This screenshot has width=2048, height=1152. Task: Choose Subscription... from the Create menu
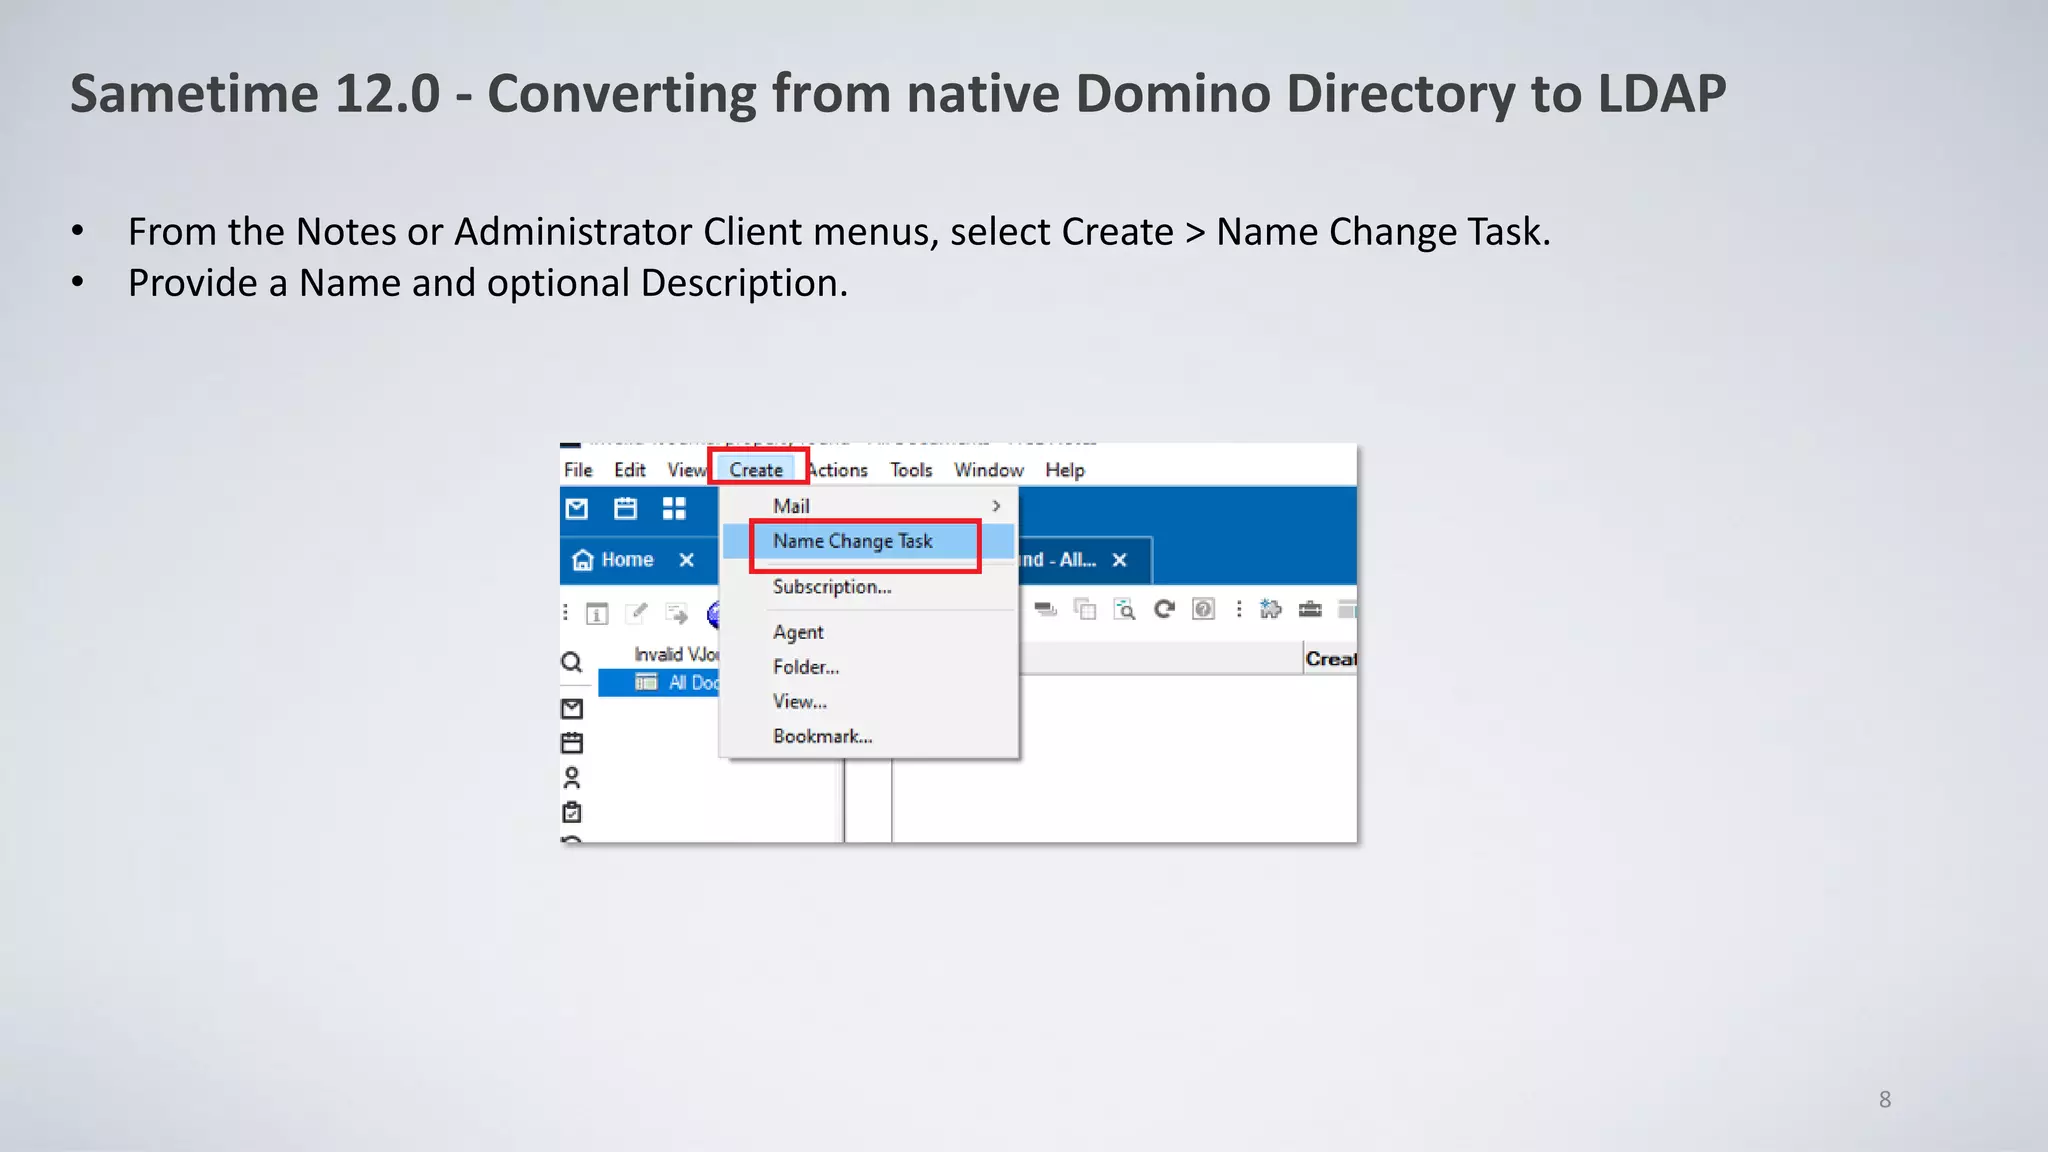(869, 587)
